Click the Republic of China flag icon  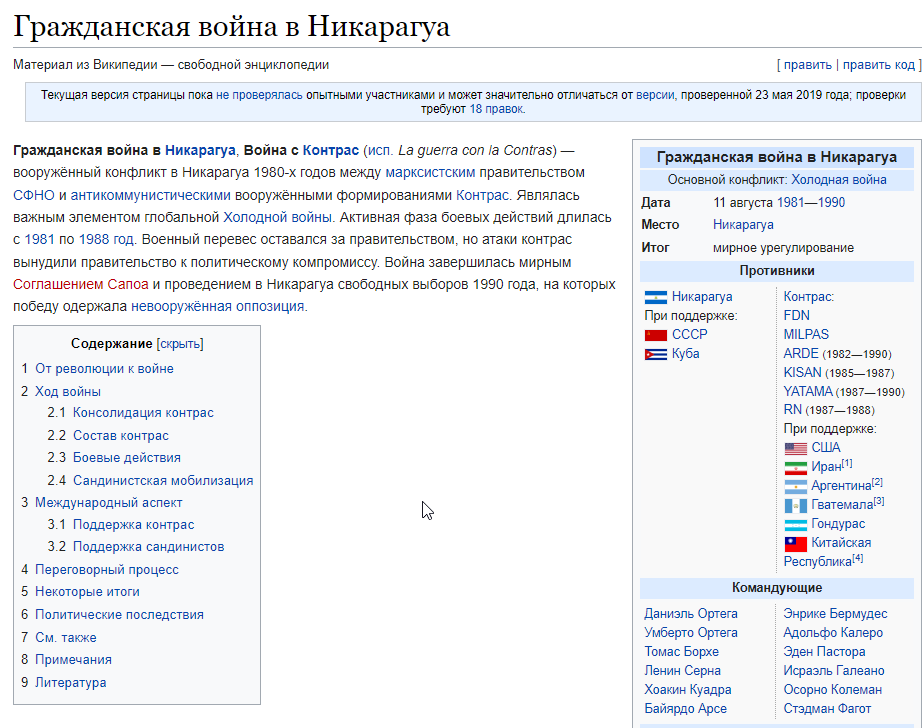(x=795, y=544)
